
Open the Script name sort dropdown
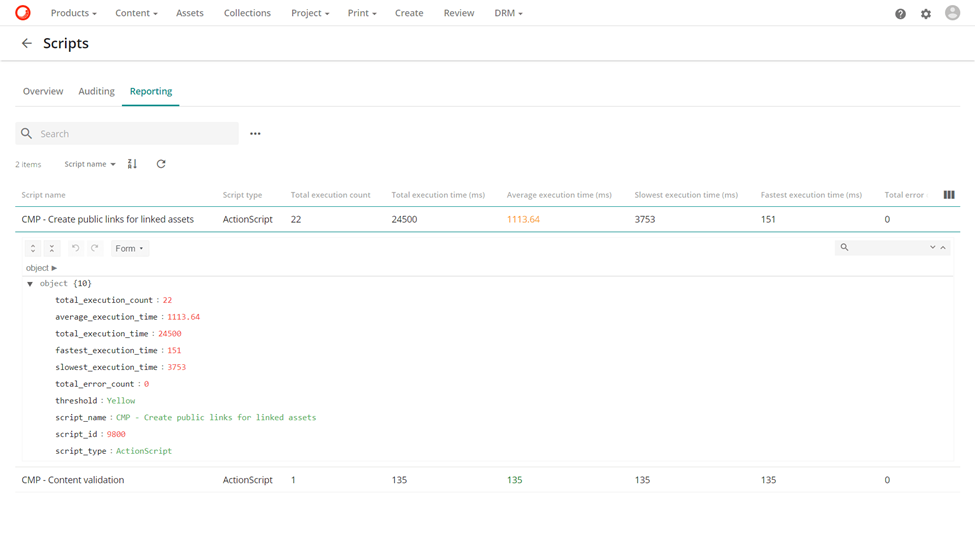(x=90, y=164)
